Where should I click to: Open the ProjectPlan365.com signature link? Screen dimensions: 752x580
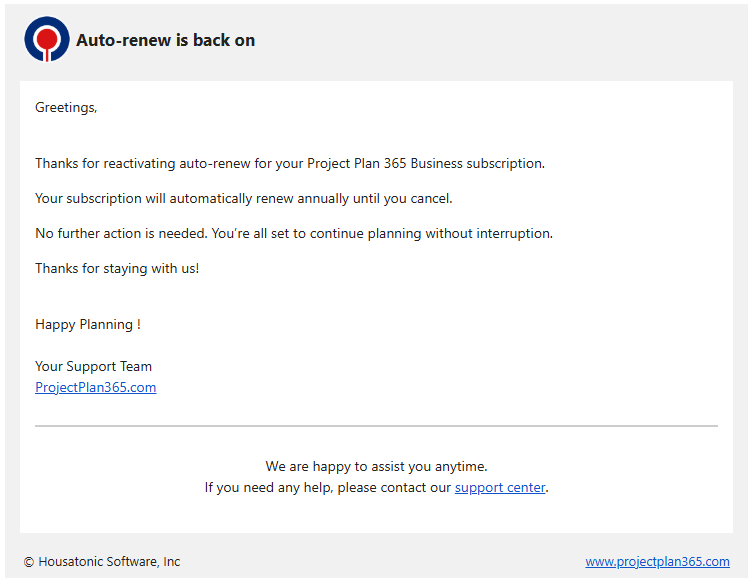[x=95, y=387]
